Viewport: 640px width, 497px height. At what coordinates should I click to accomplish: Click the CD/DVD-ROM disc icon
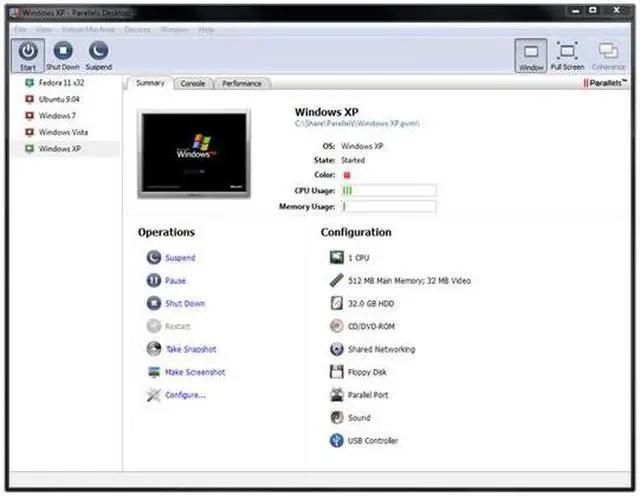(337, 326)
